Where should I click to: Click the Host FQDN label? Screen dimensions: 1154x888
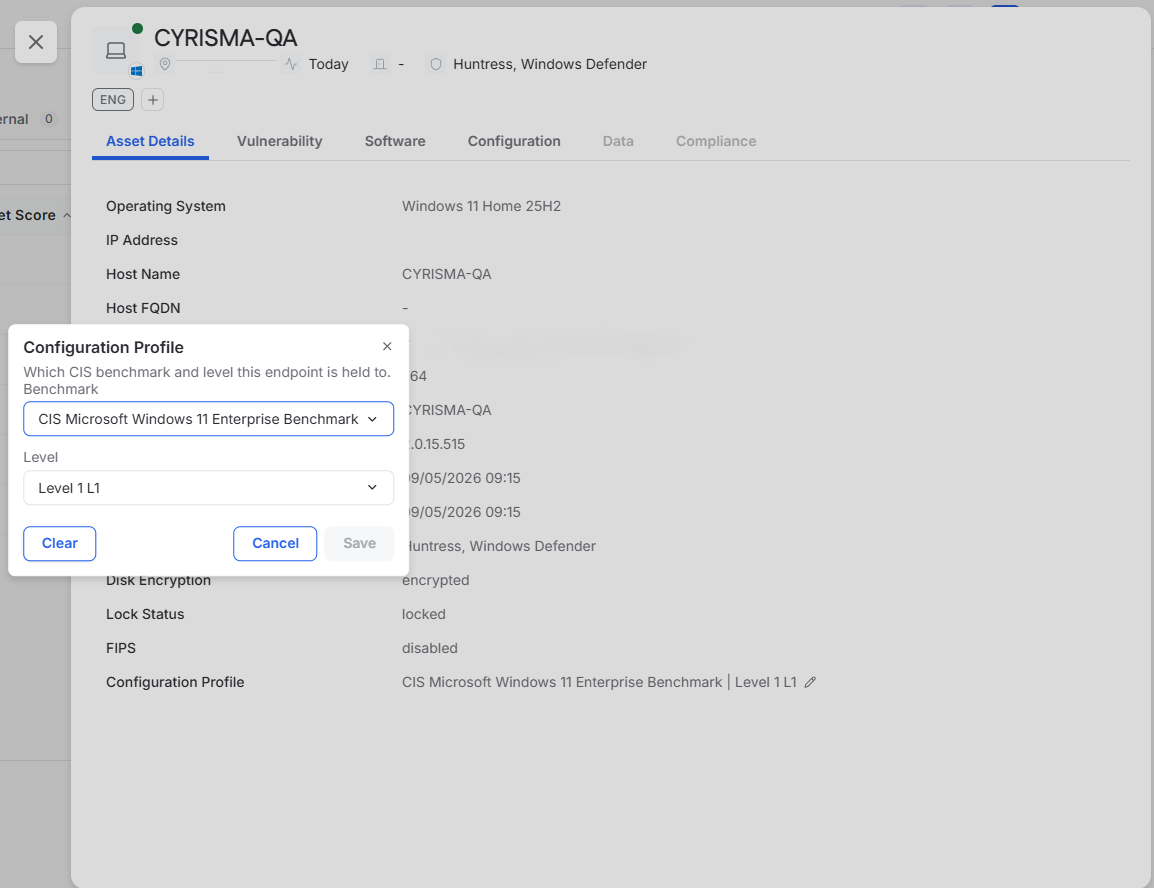(x=143, y=308)
